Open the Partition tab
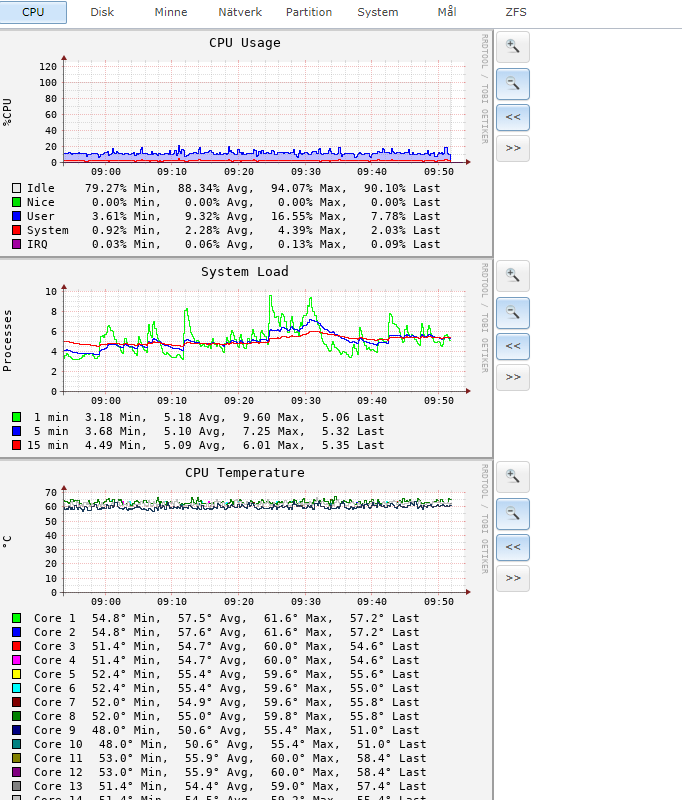Screen dimensions: 682x800 309,12
